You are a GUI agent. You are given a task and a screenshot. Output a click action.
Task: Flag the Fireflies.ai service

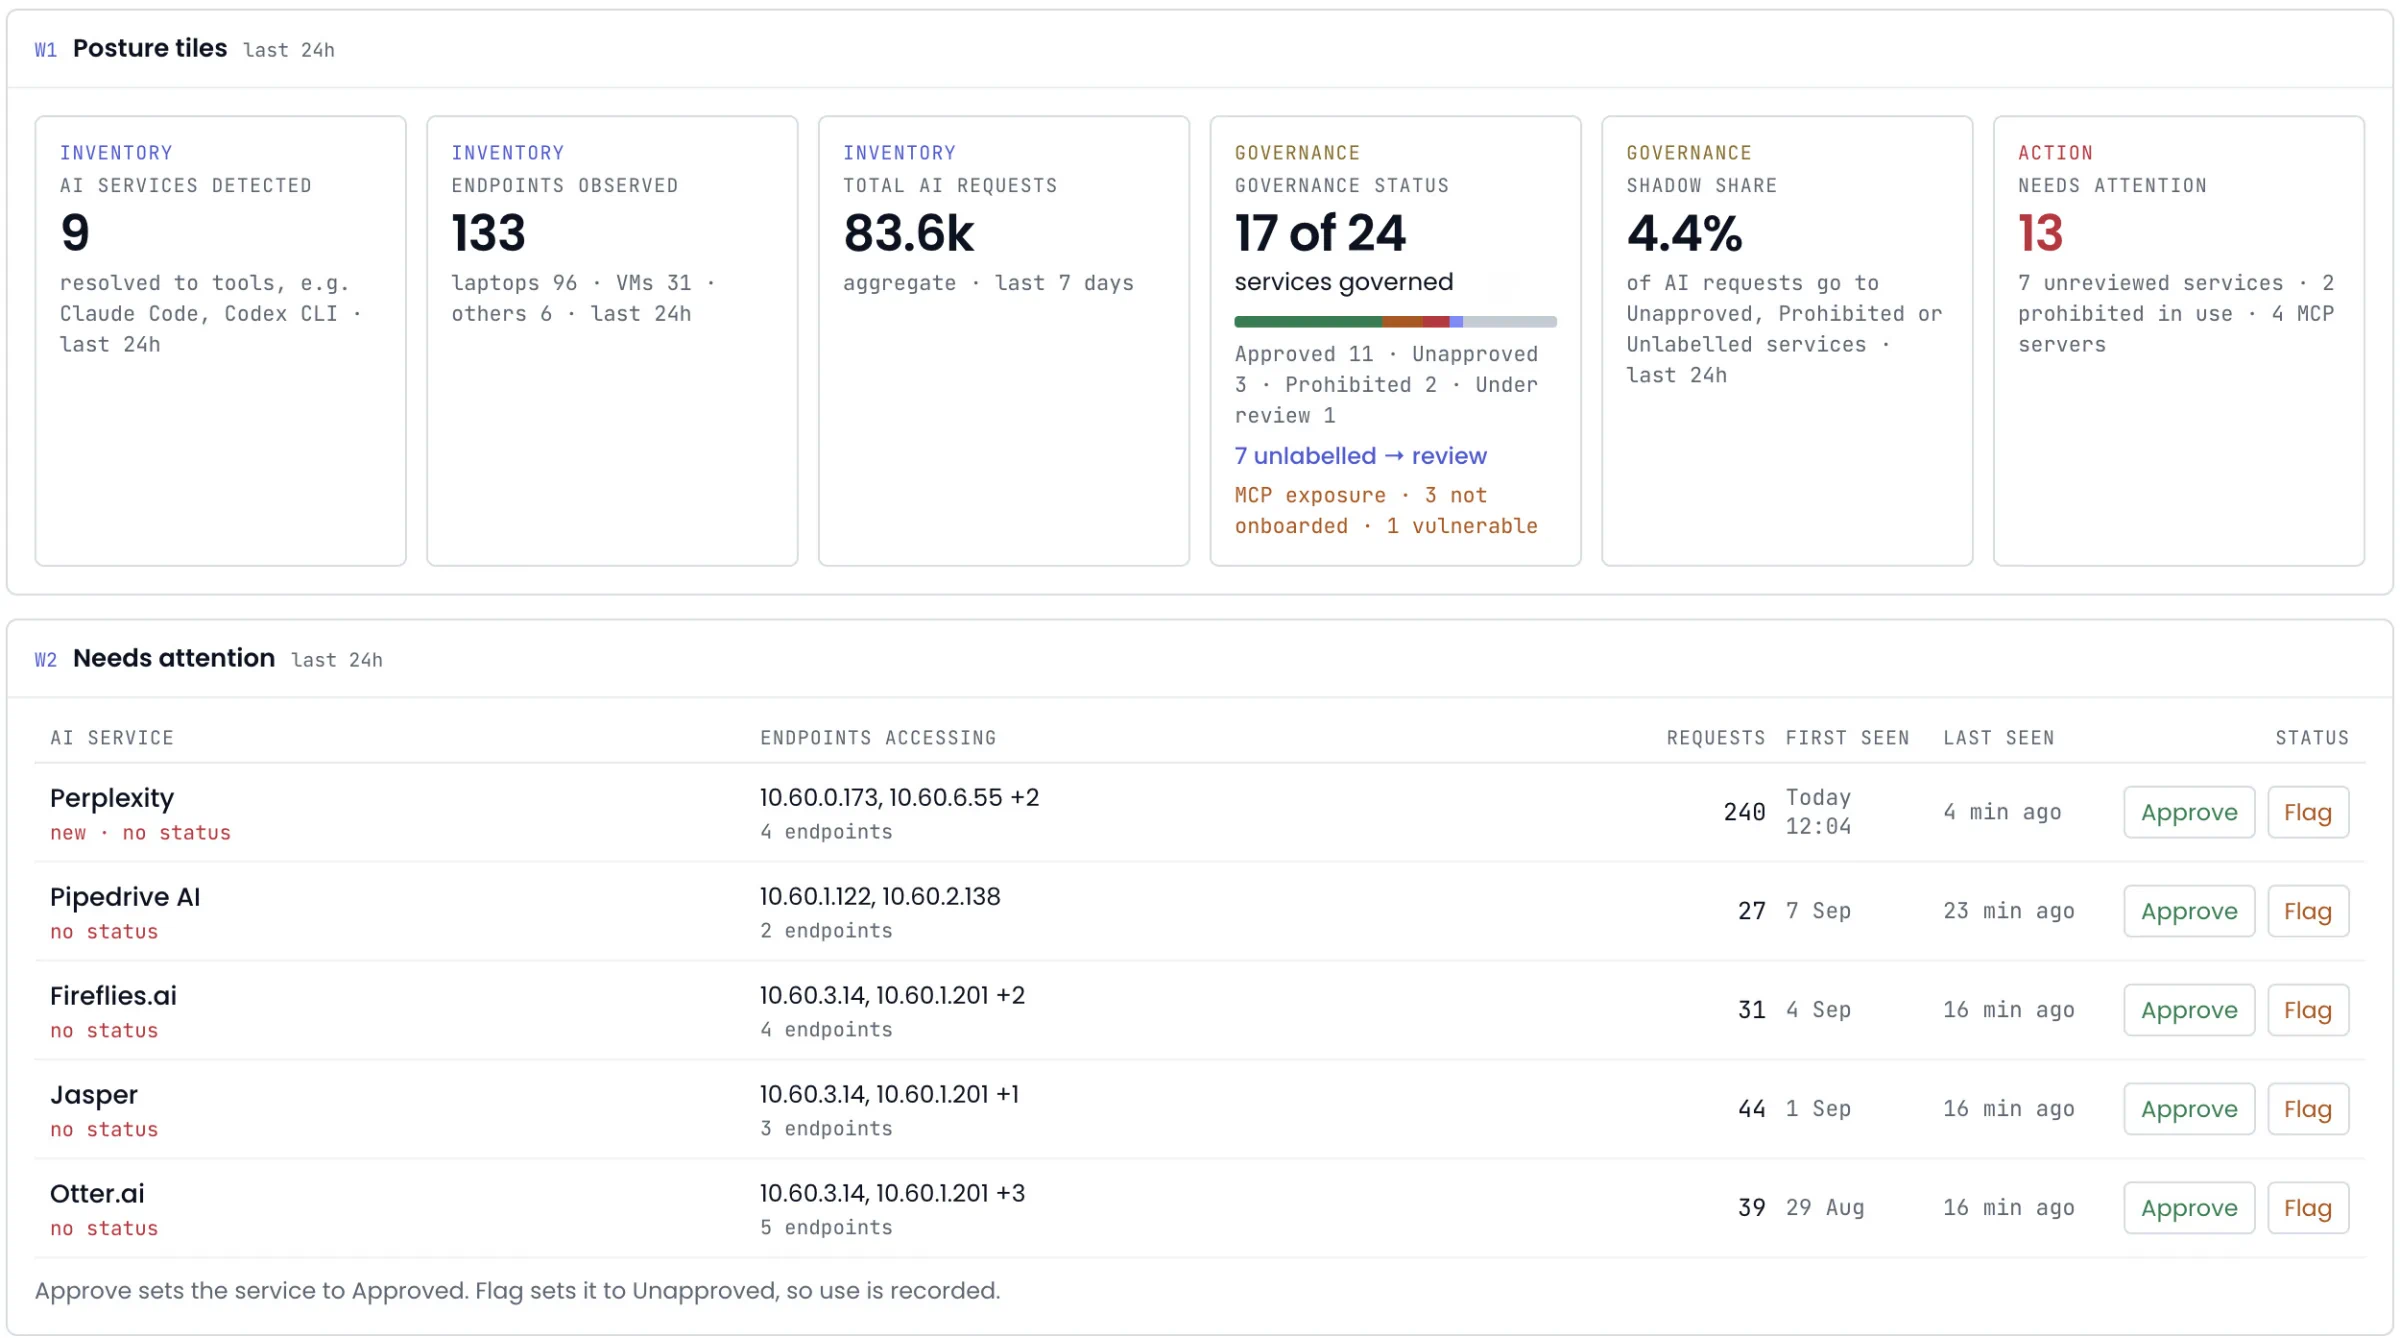click(2307, 1010)
